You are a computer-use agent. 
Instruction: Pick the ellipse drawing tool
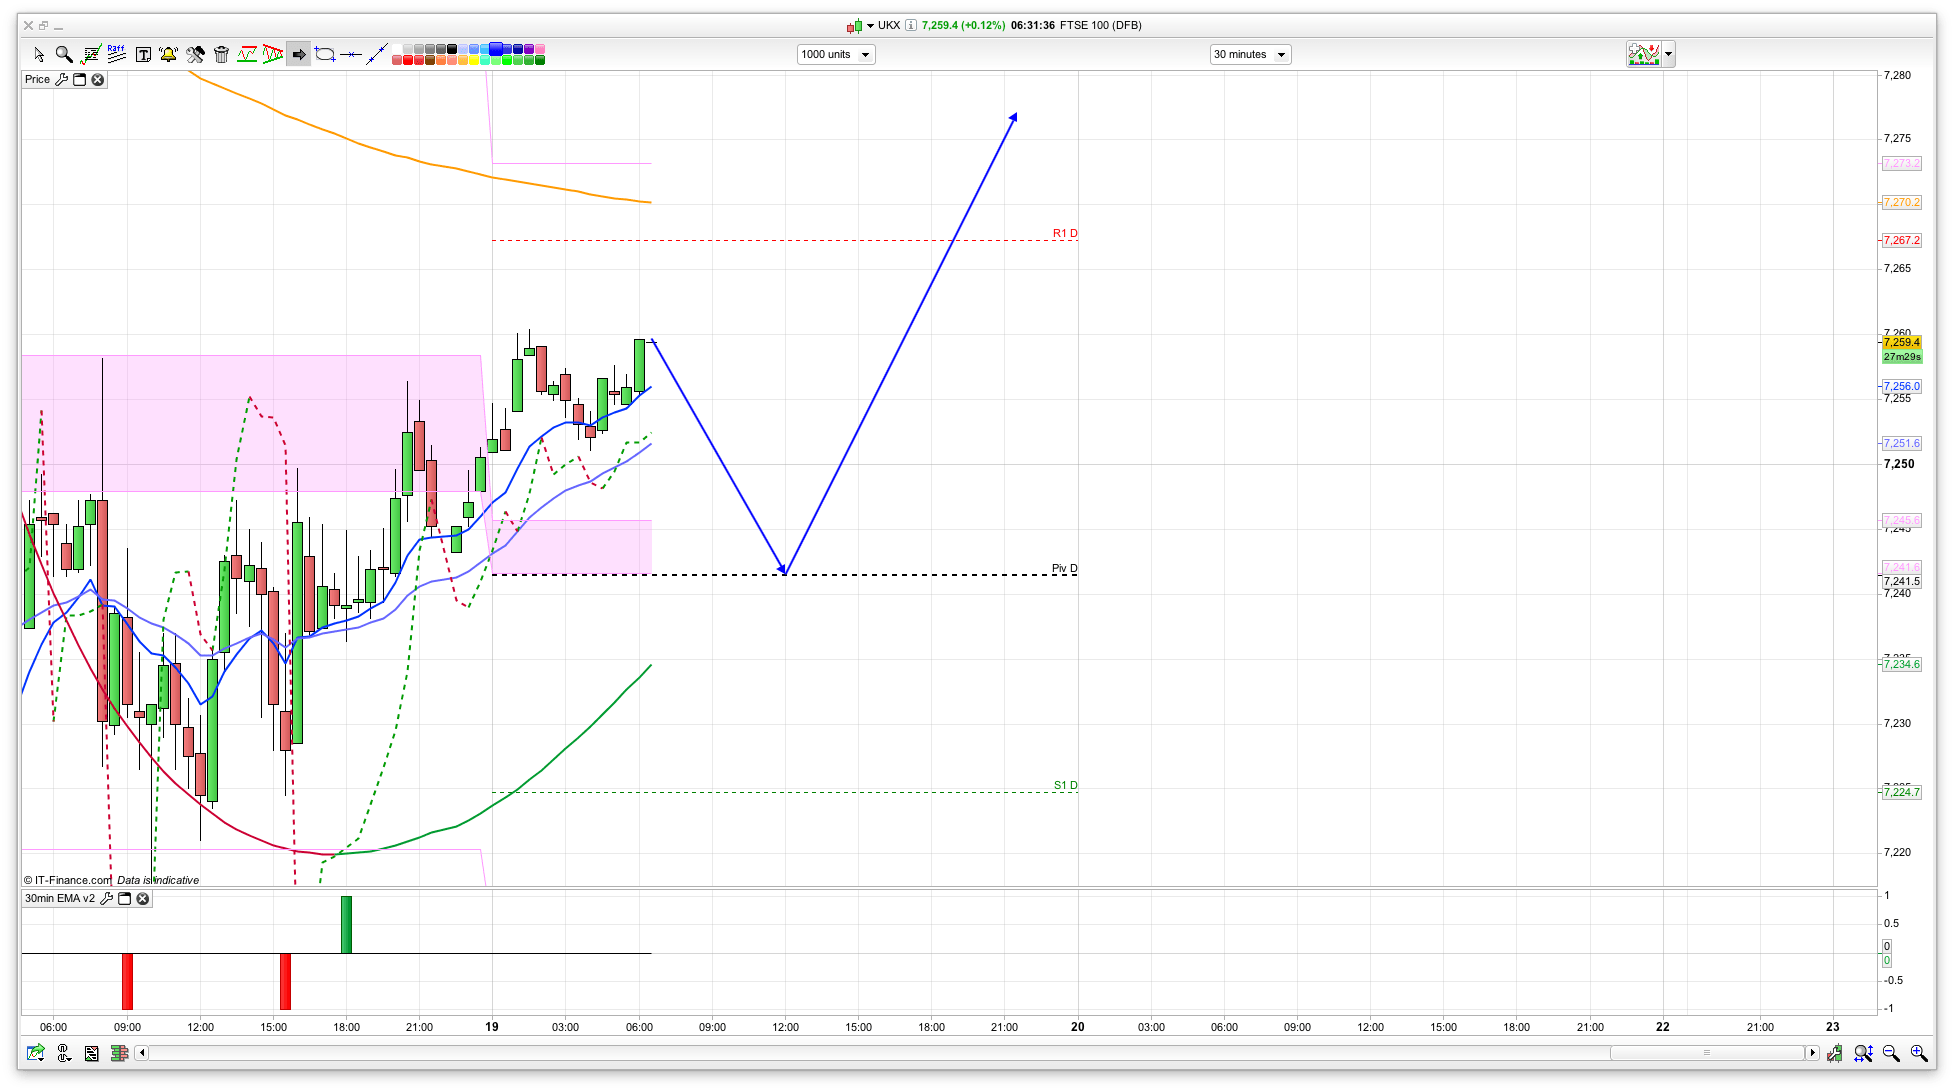[x=325, y=54]
